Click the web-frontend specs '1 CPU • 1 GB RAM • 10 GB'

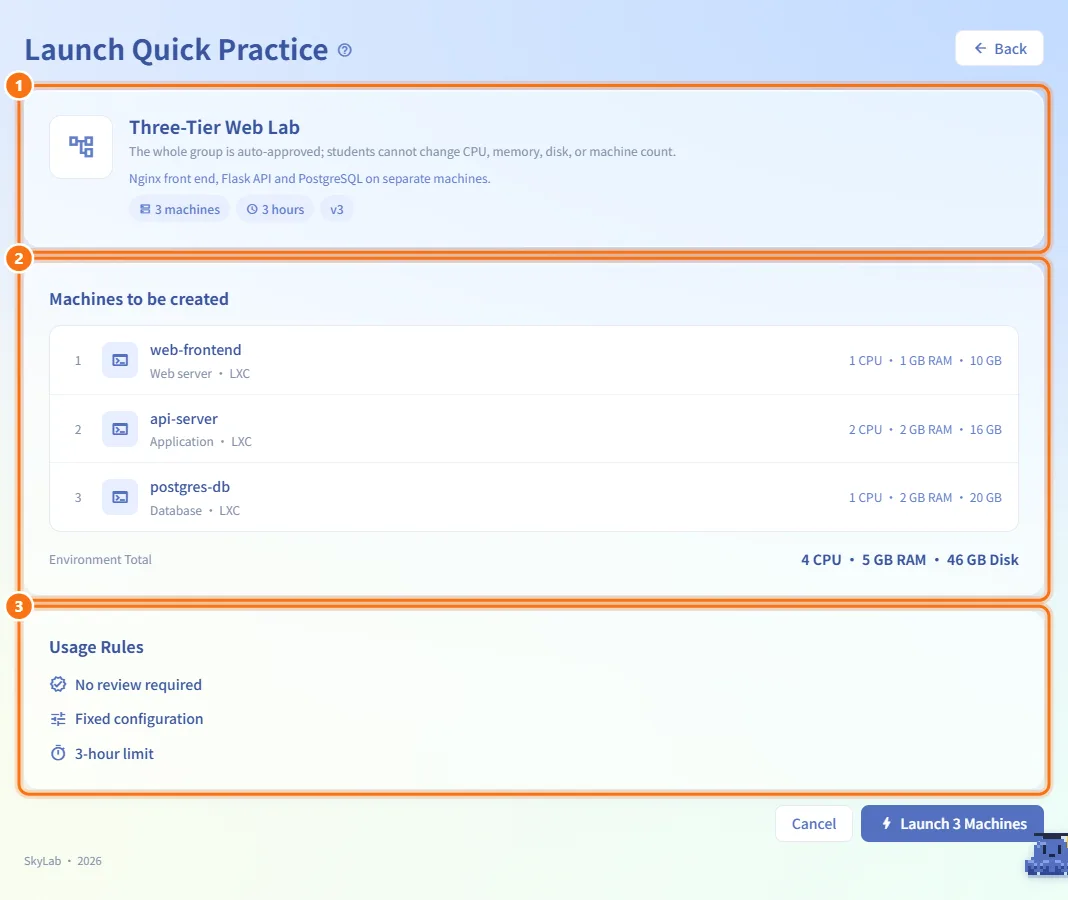925,360
